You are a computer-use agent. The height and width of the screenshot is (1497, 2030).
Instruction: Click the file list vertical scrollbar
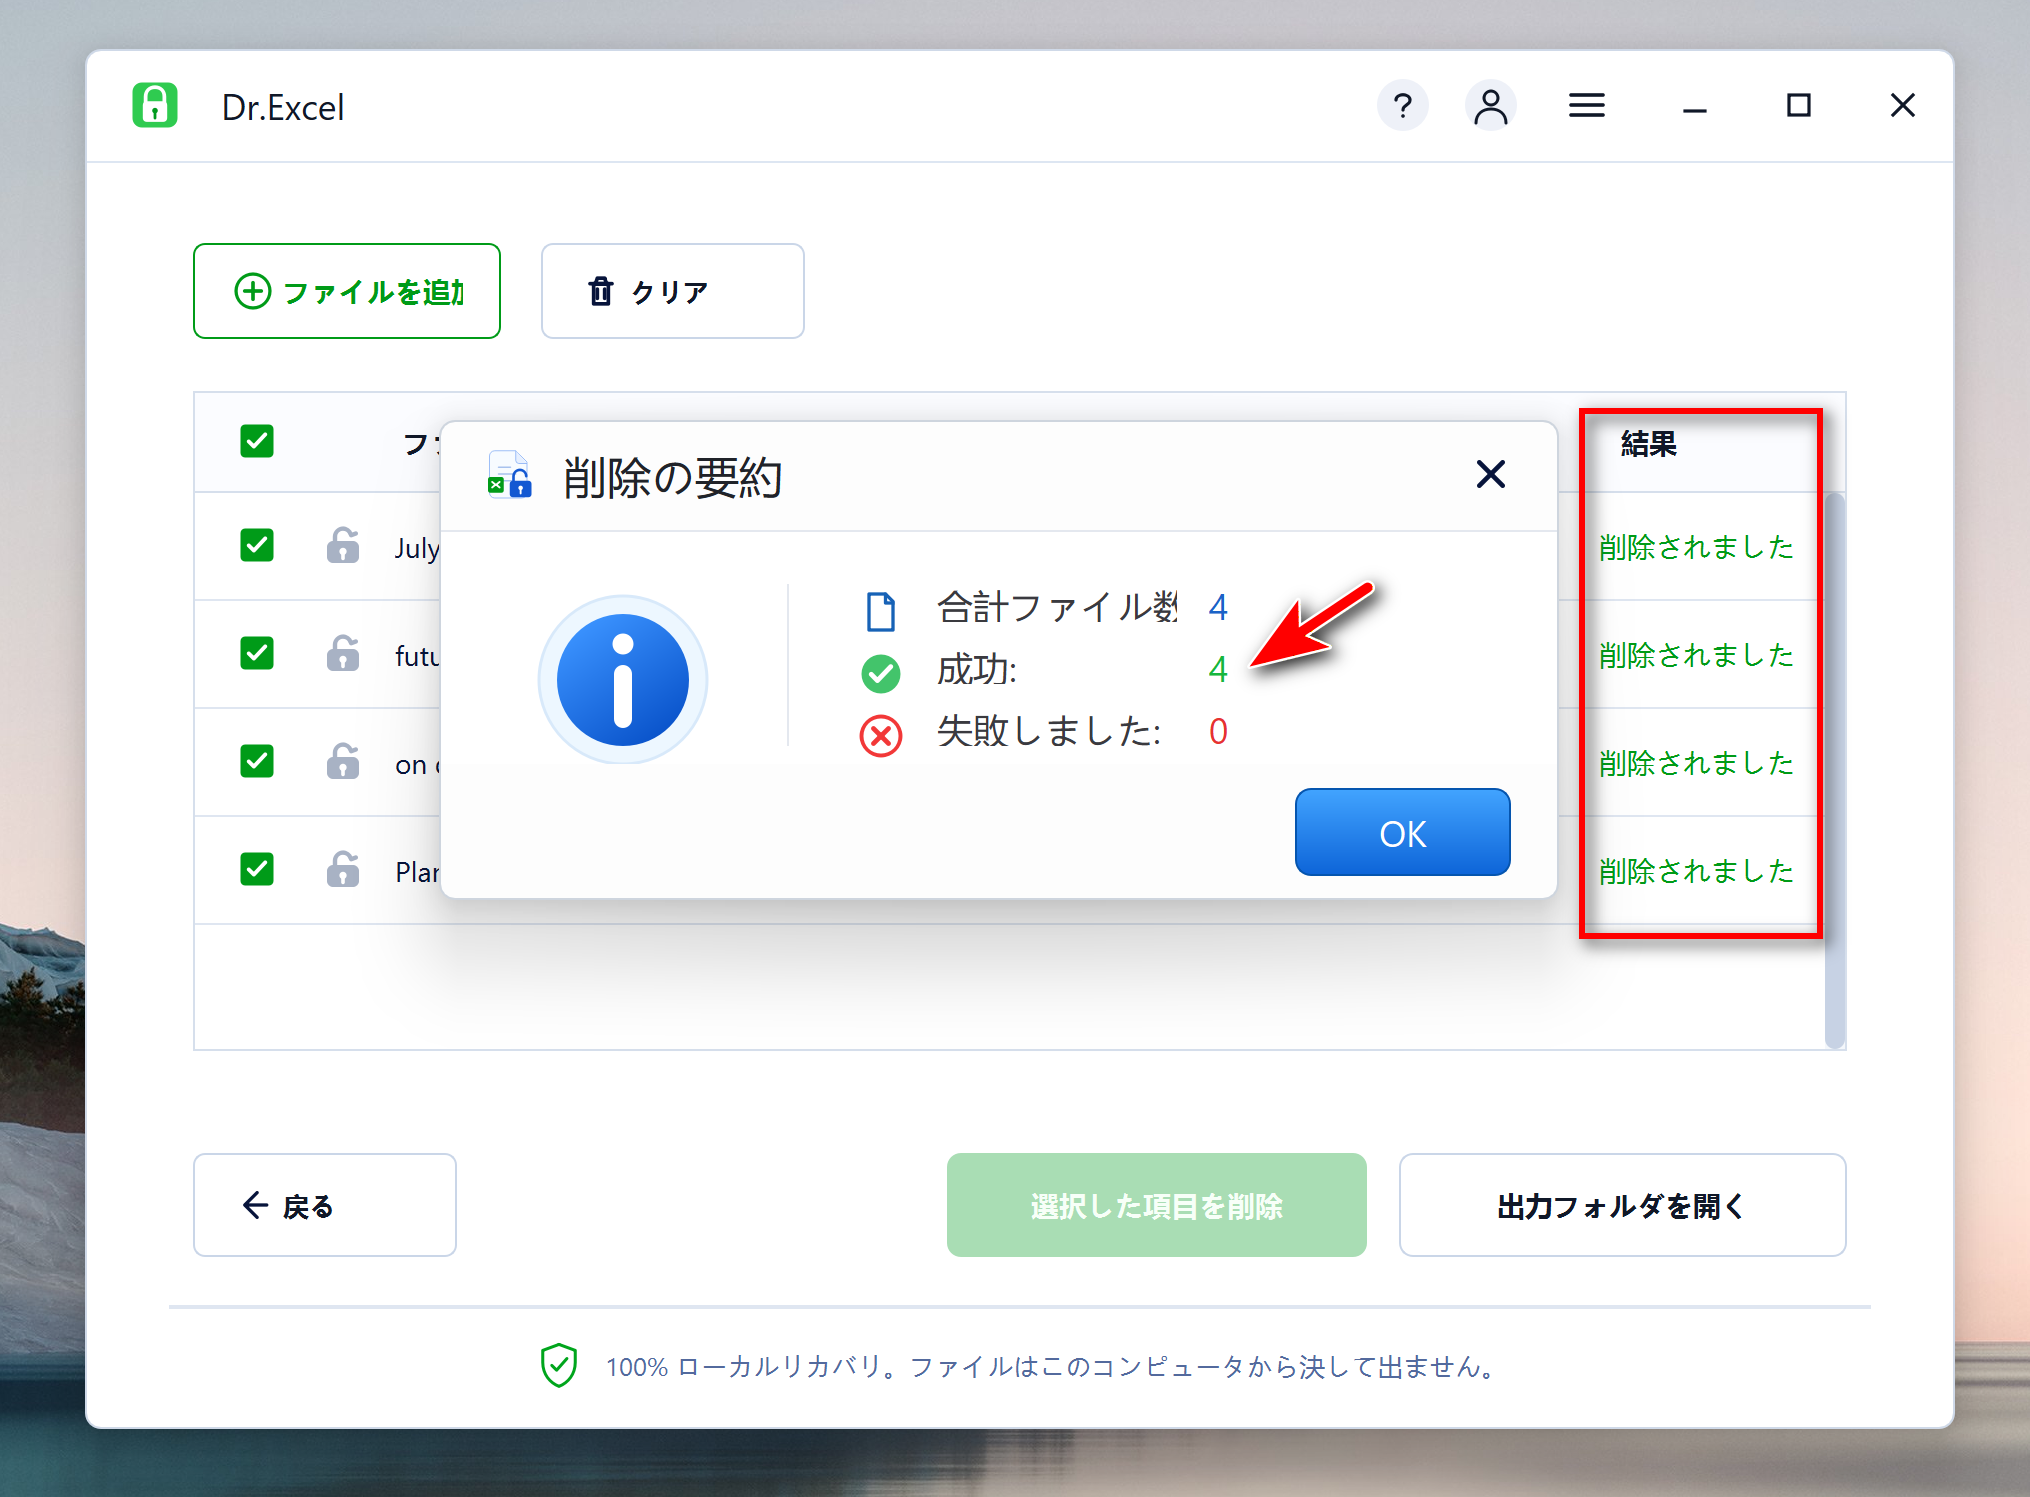tap(1834, 770)
